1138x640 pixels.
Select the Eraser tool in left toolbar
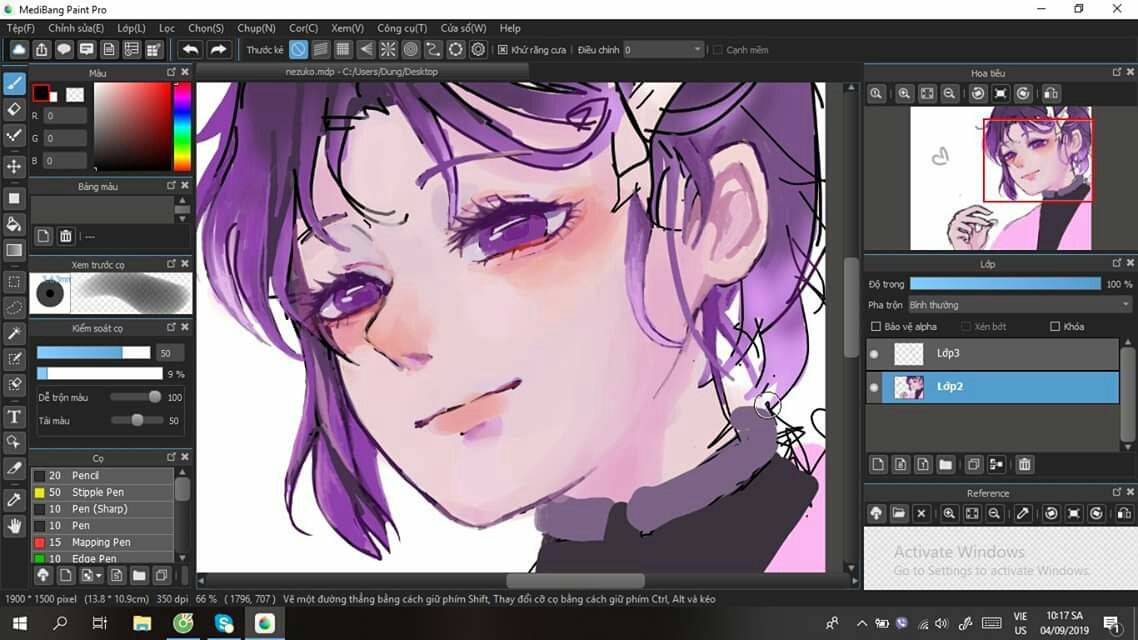[x=15, y=109]
